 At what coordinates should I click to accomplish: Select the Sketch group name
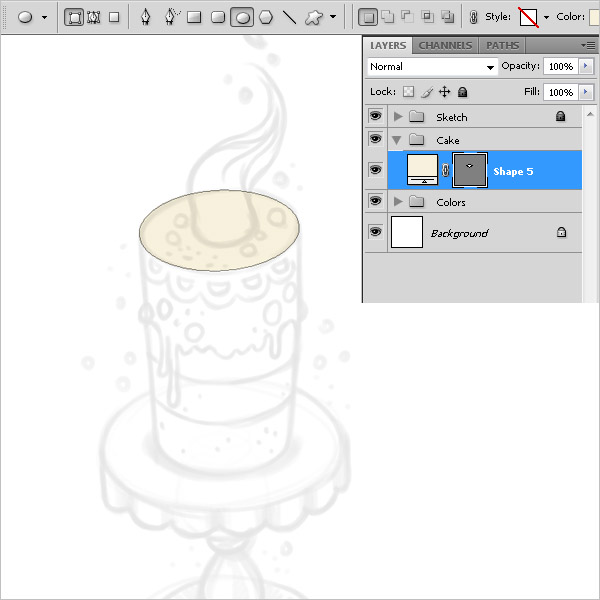[x=452, y=117]
